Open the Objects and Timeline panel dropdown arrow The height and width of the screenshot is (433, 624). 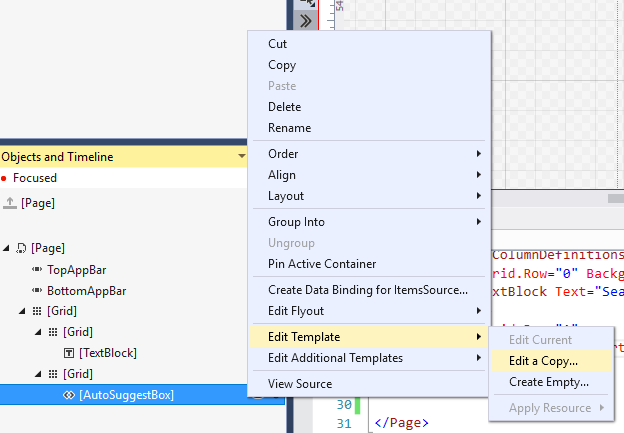[242, 156]
